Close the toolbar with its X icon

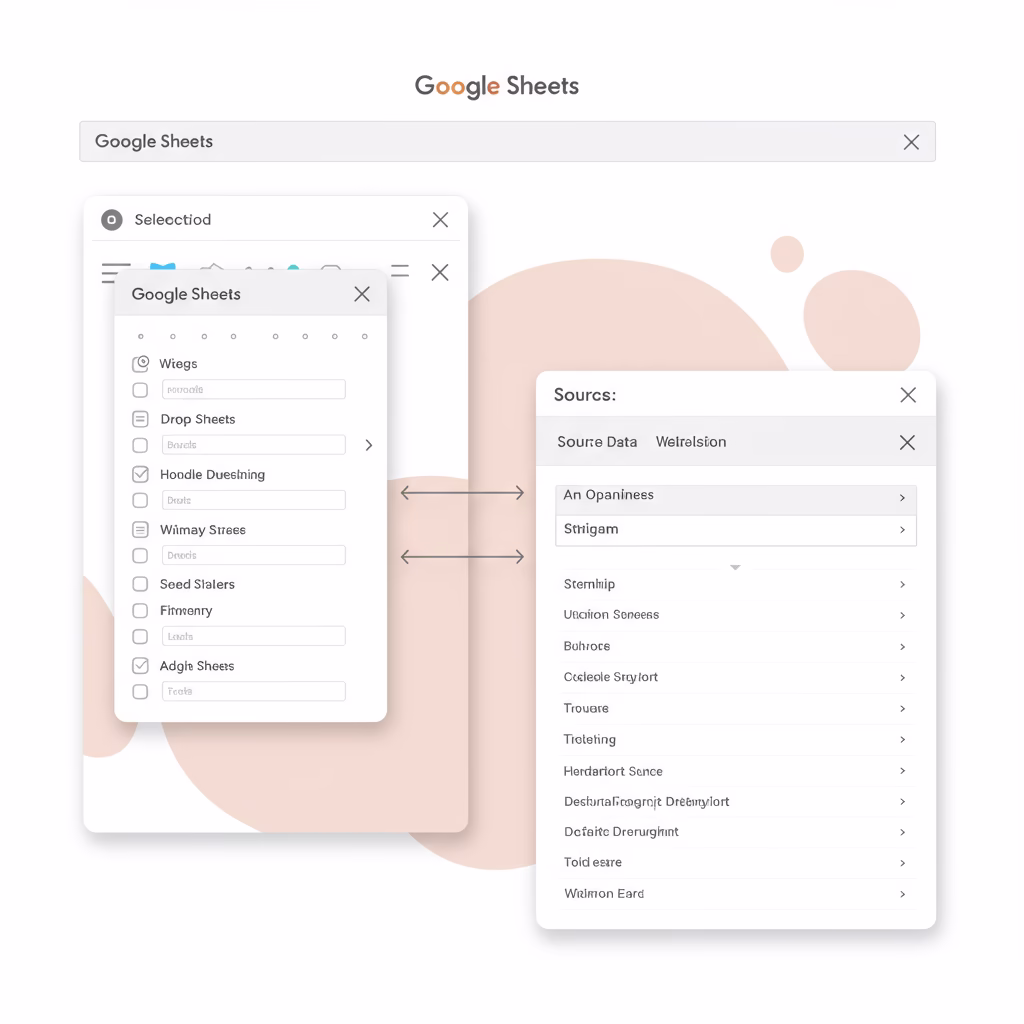[x=440, y=272]
